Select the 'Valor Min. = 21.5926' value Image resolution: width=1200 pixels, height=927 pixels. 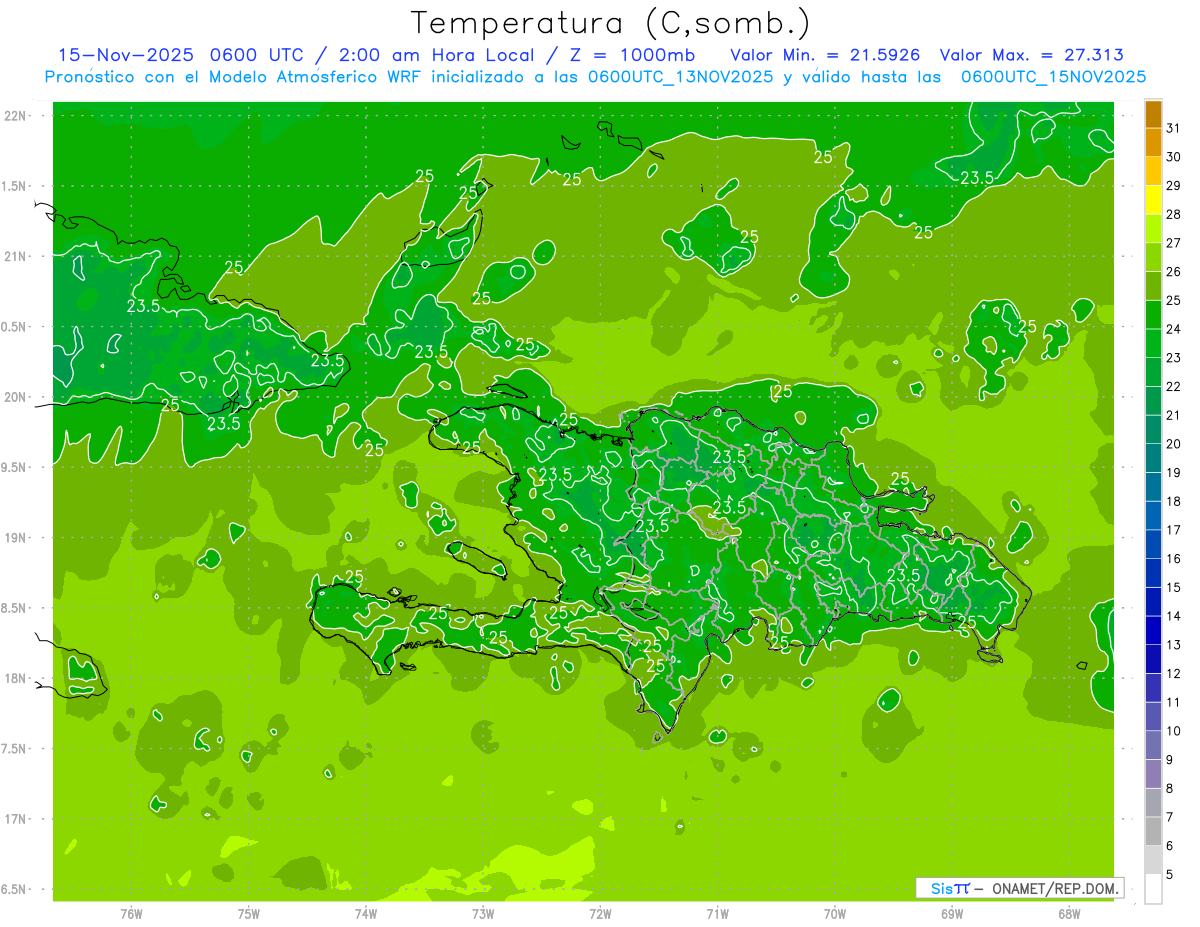coord(825,55)
